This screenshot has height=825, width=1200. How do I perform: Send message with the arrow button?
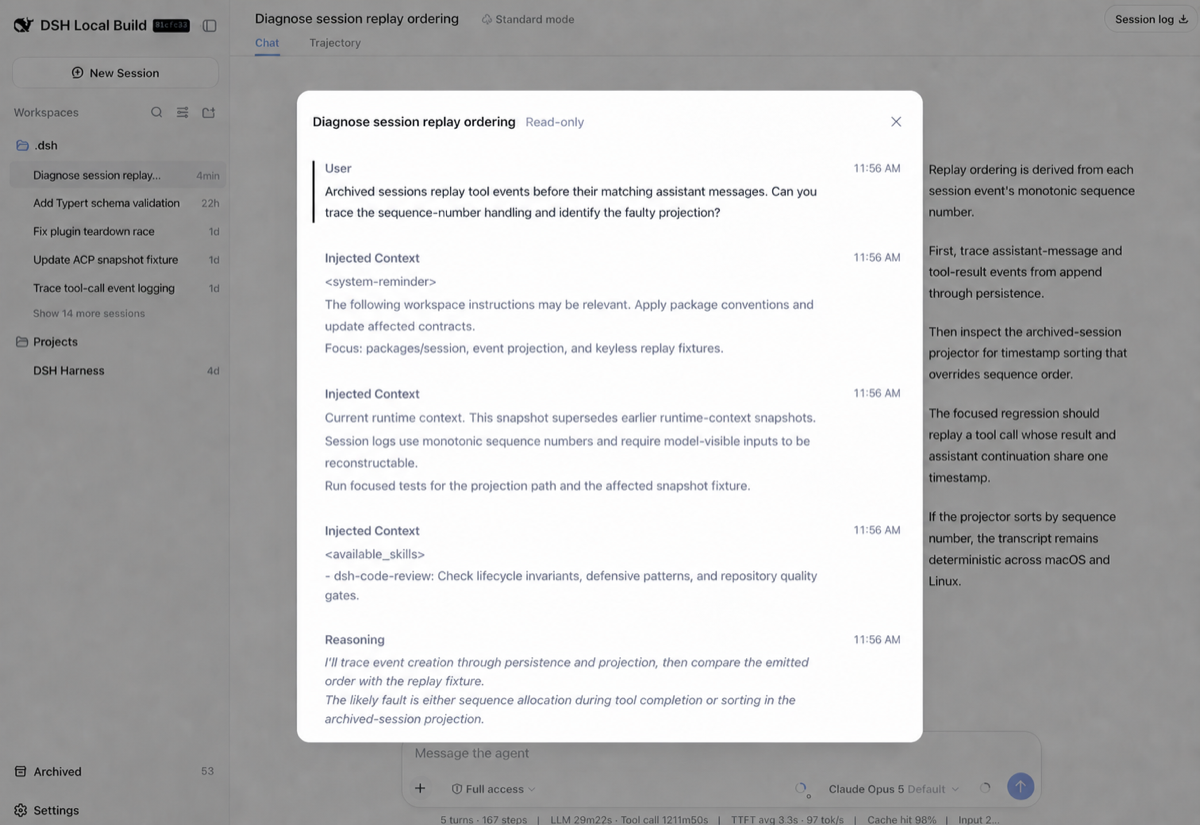pyautogui.click(x=1020, y=786)
